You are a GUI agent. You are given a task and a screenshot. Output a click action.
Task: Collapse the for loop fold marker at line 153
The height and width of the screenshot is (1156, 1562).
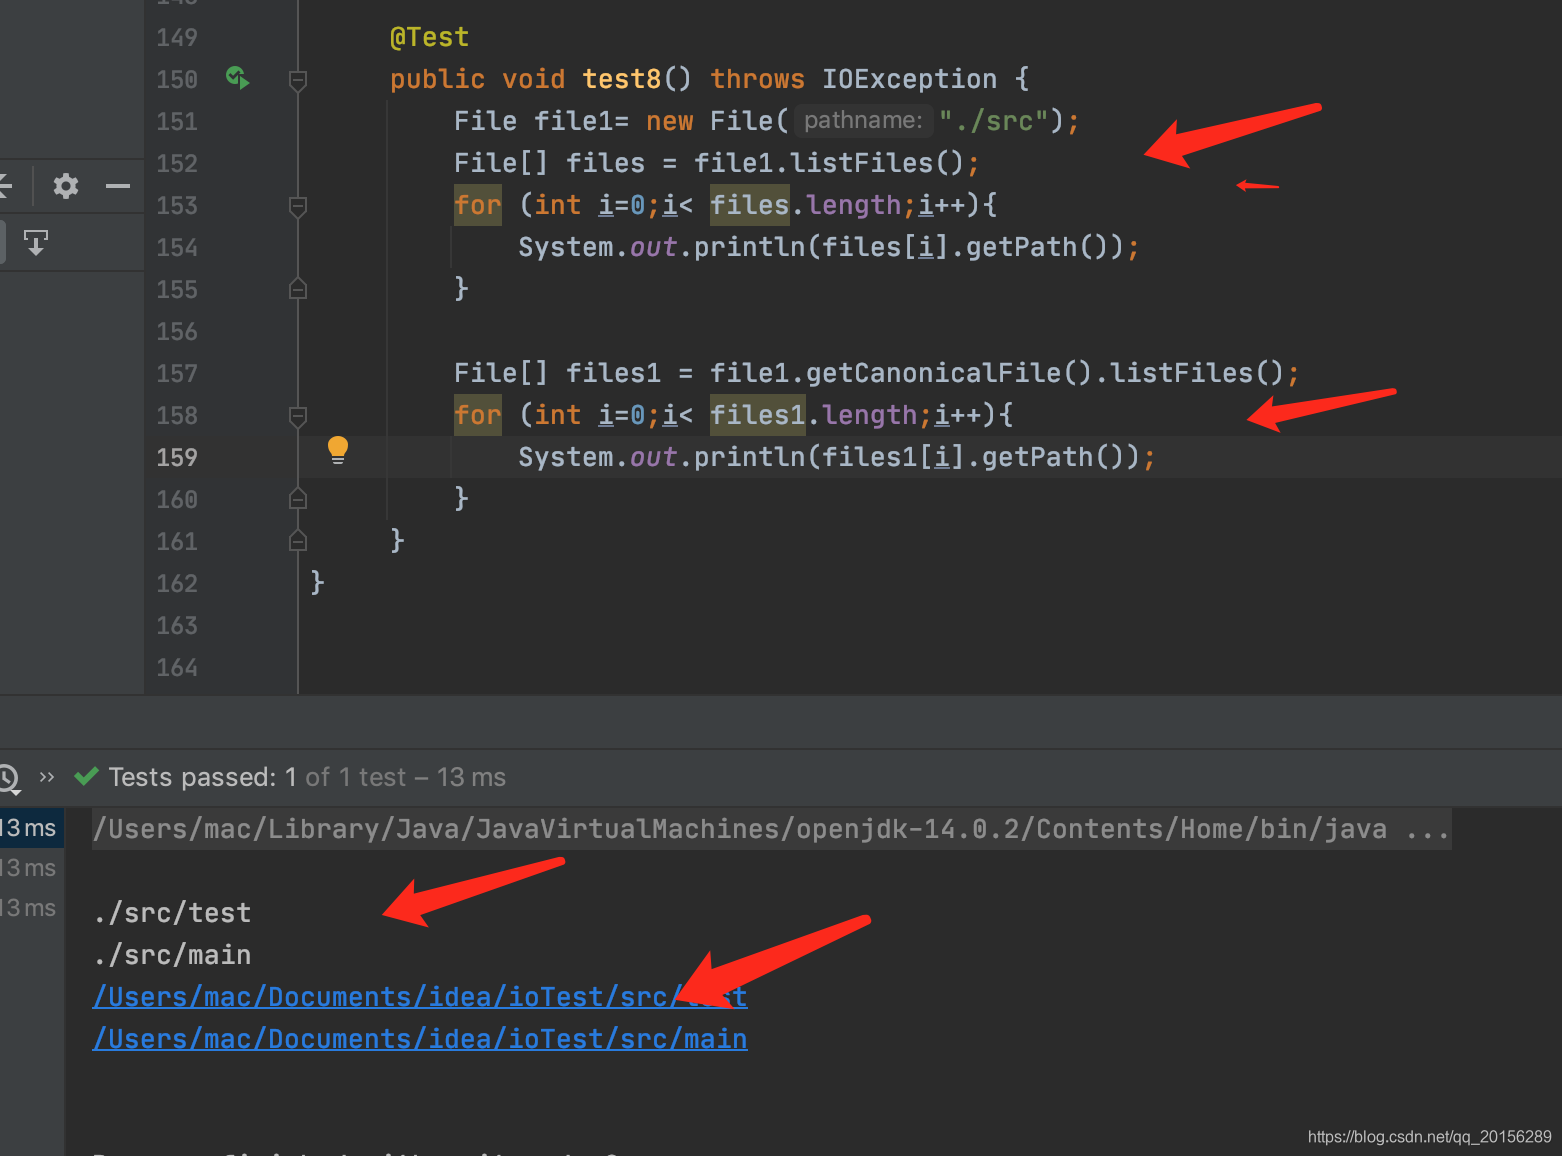pos(298,206)
